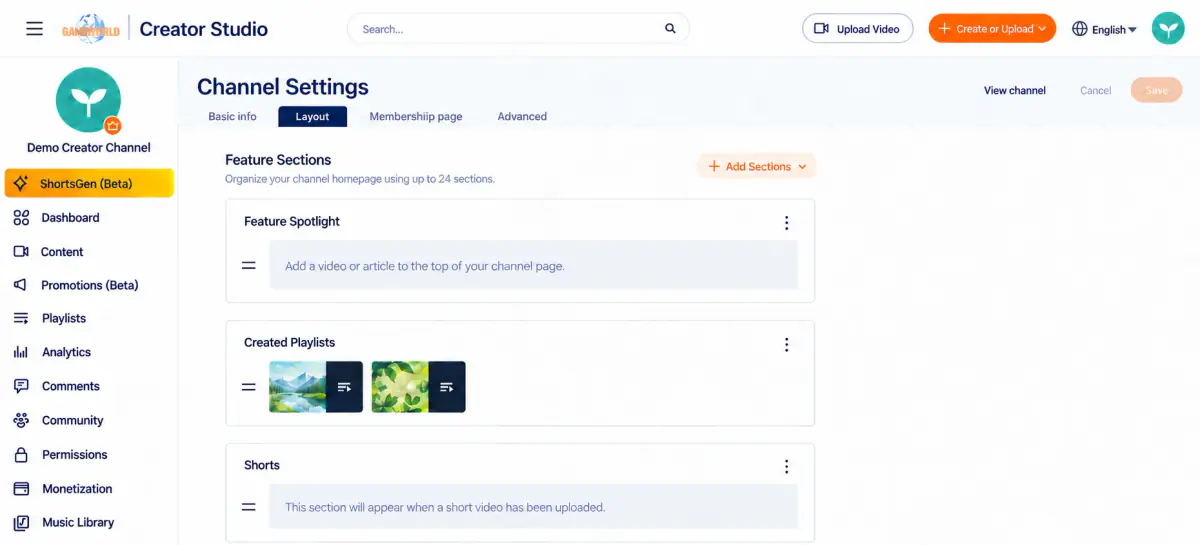
Task: Click the Community people icon
Action: 21,420
